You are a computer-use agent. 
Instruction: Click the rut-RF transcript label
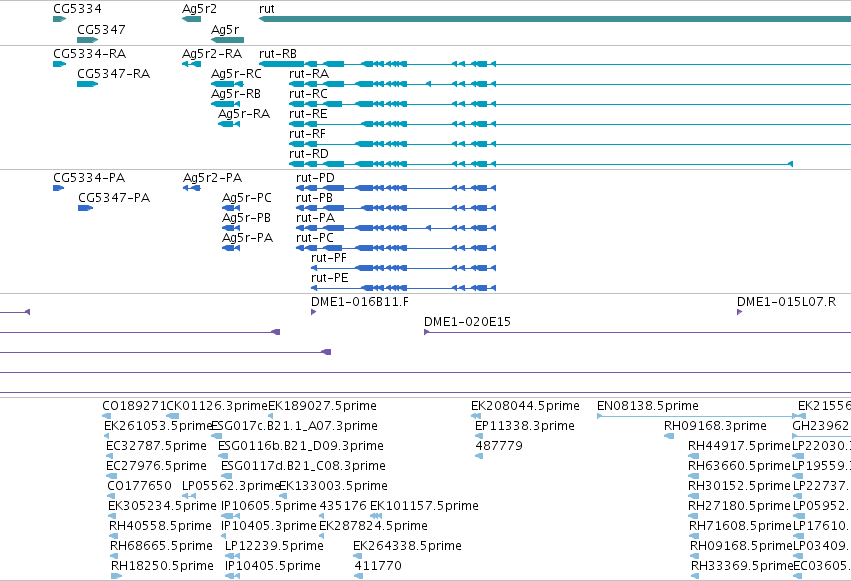click(x=307, y=134)
